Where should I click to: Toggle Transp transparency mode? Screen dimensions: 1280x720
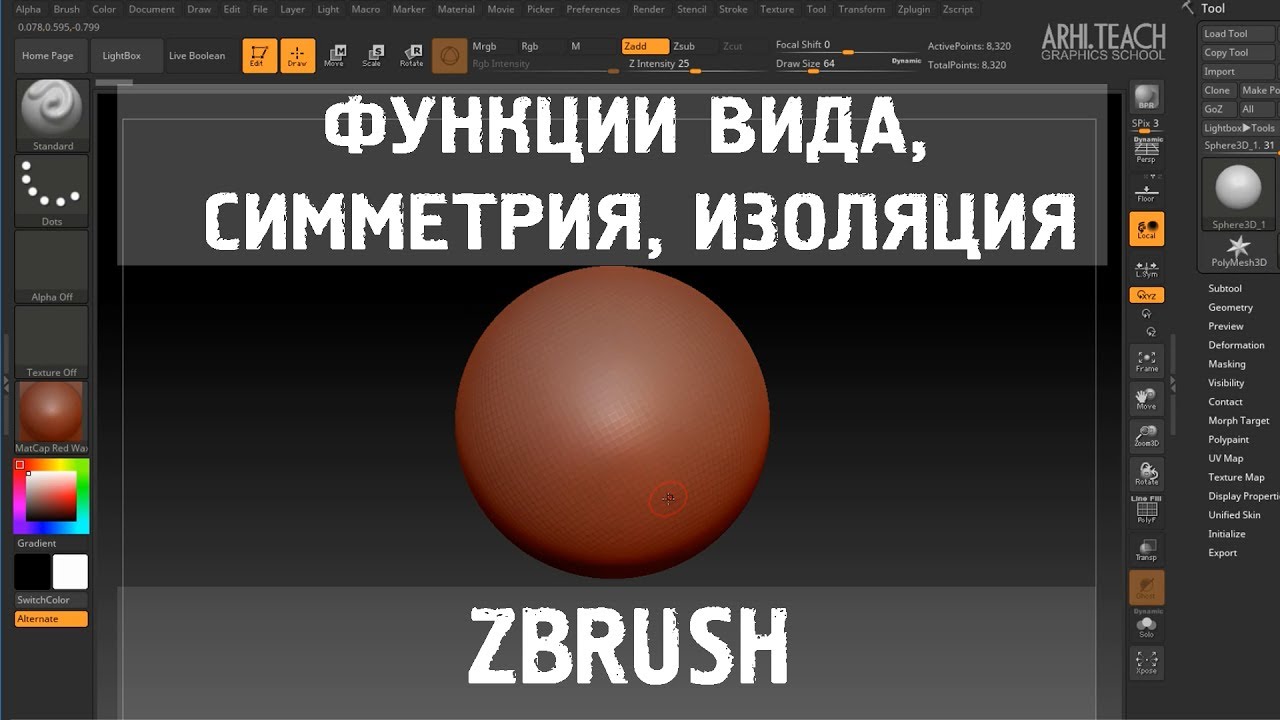click(1146, 549)
